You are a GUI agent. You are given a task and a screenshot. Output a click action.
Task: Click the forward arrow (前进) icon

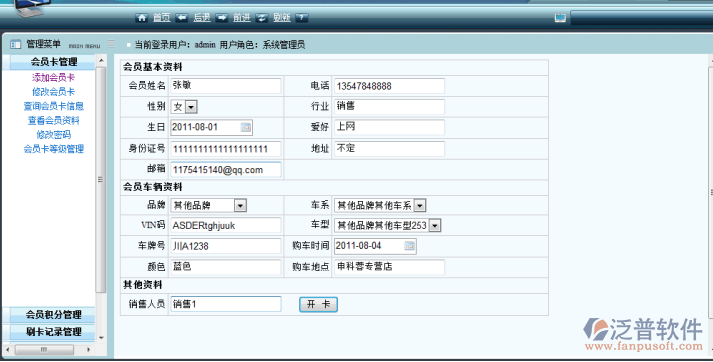pyautogui.click(x=222, y=18)
